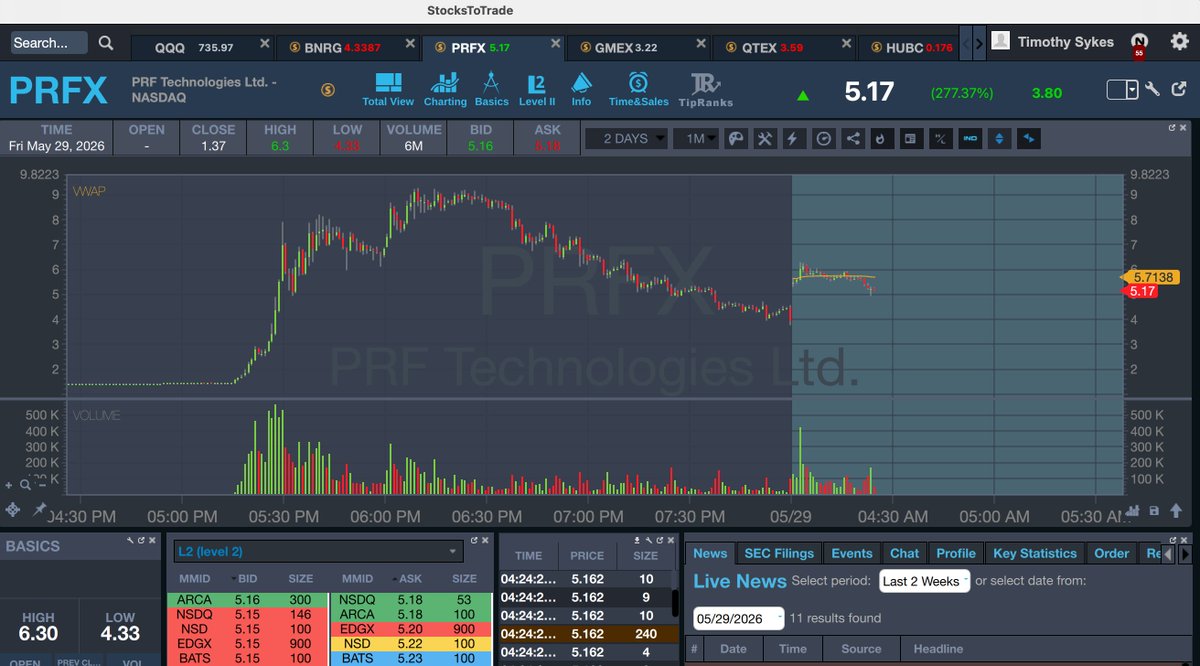Screen dimensions: 1200x666
Task: Click the search magnifier icon
Action: 106,43
